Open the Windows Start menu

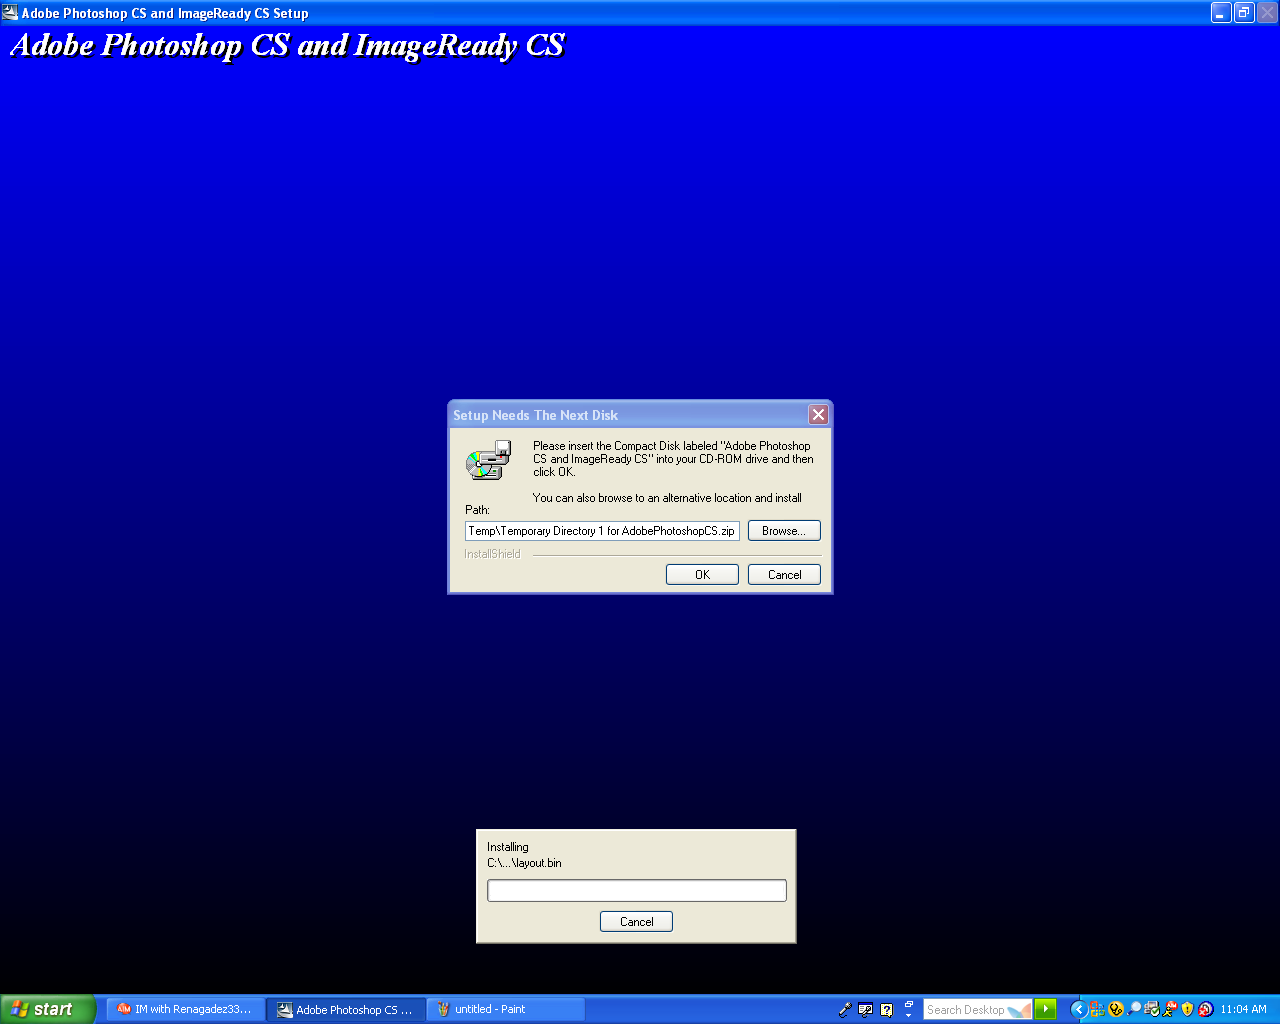click(x=47, y=1009)
